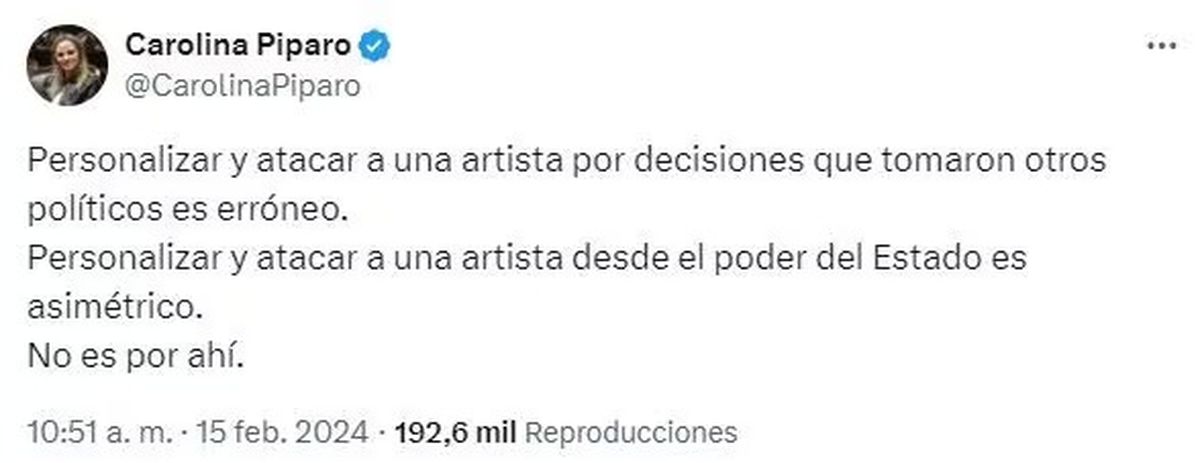1200x463 pixels.
Task: Open Carolina Piparo's profile picture
Action: click(68, 66)
